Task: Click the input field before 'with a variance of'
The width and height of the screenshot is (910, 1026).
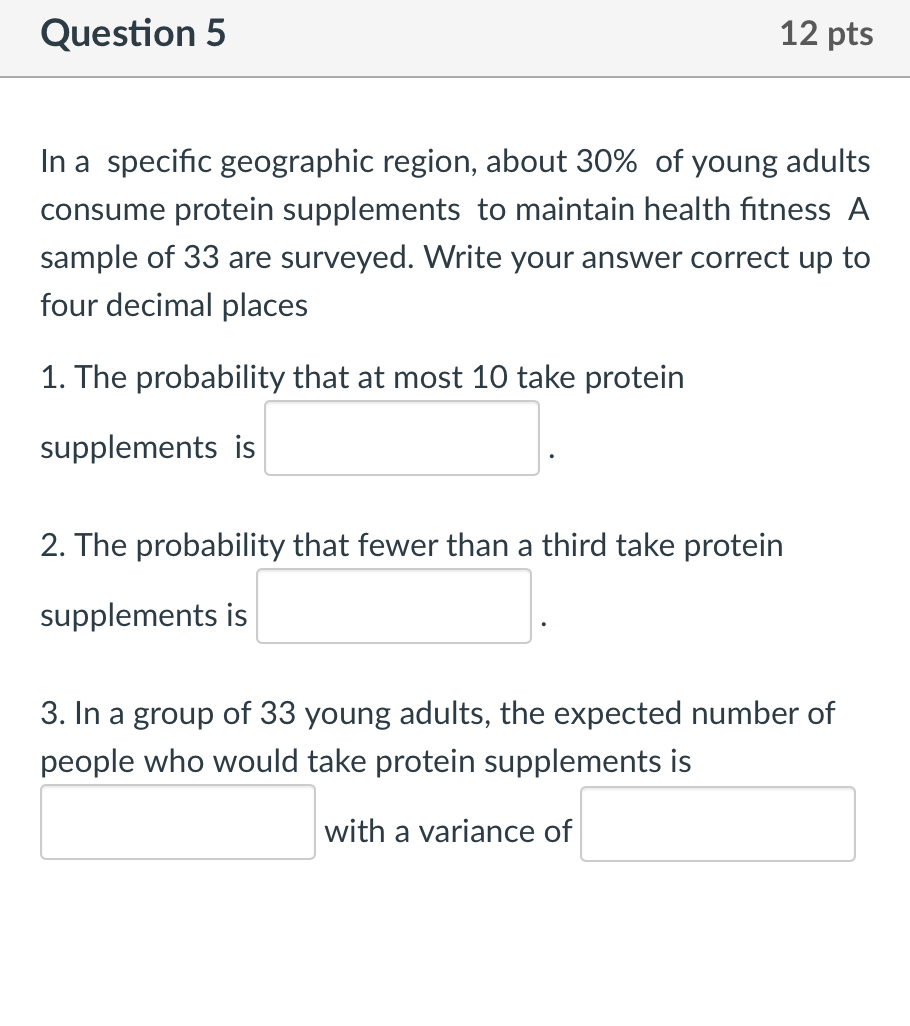Action: tap(178, 823)
